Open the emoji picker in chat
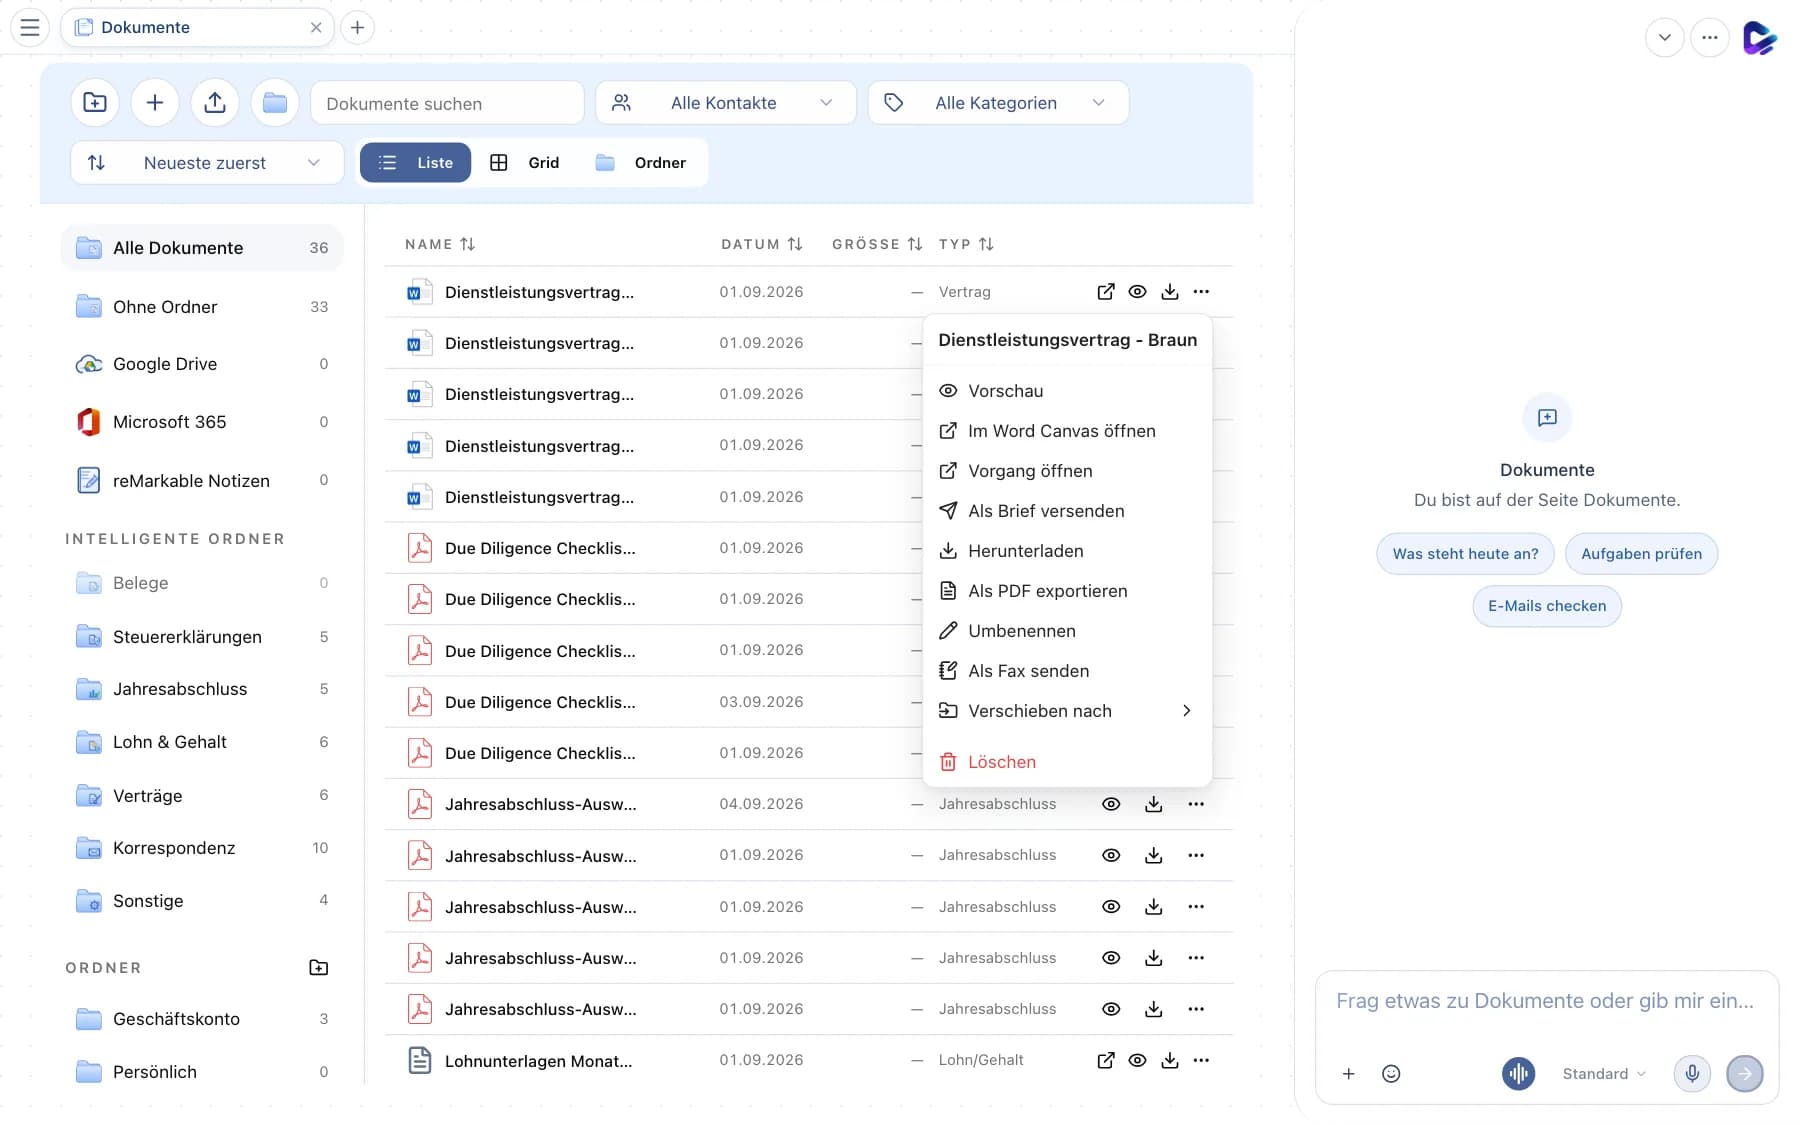Screen dimensions: 1800x1125 (x=1391, y=1073)
